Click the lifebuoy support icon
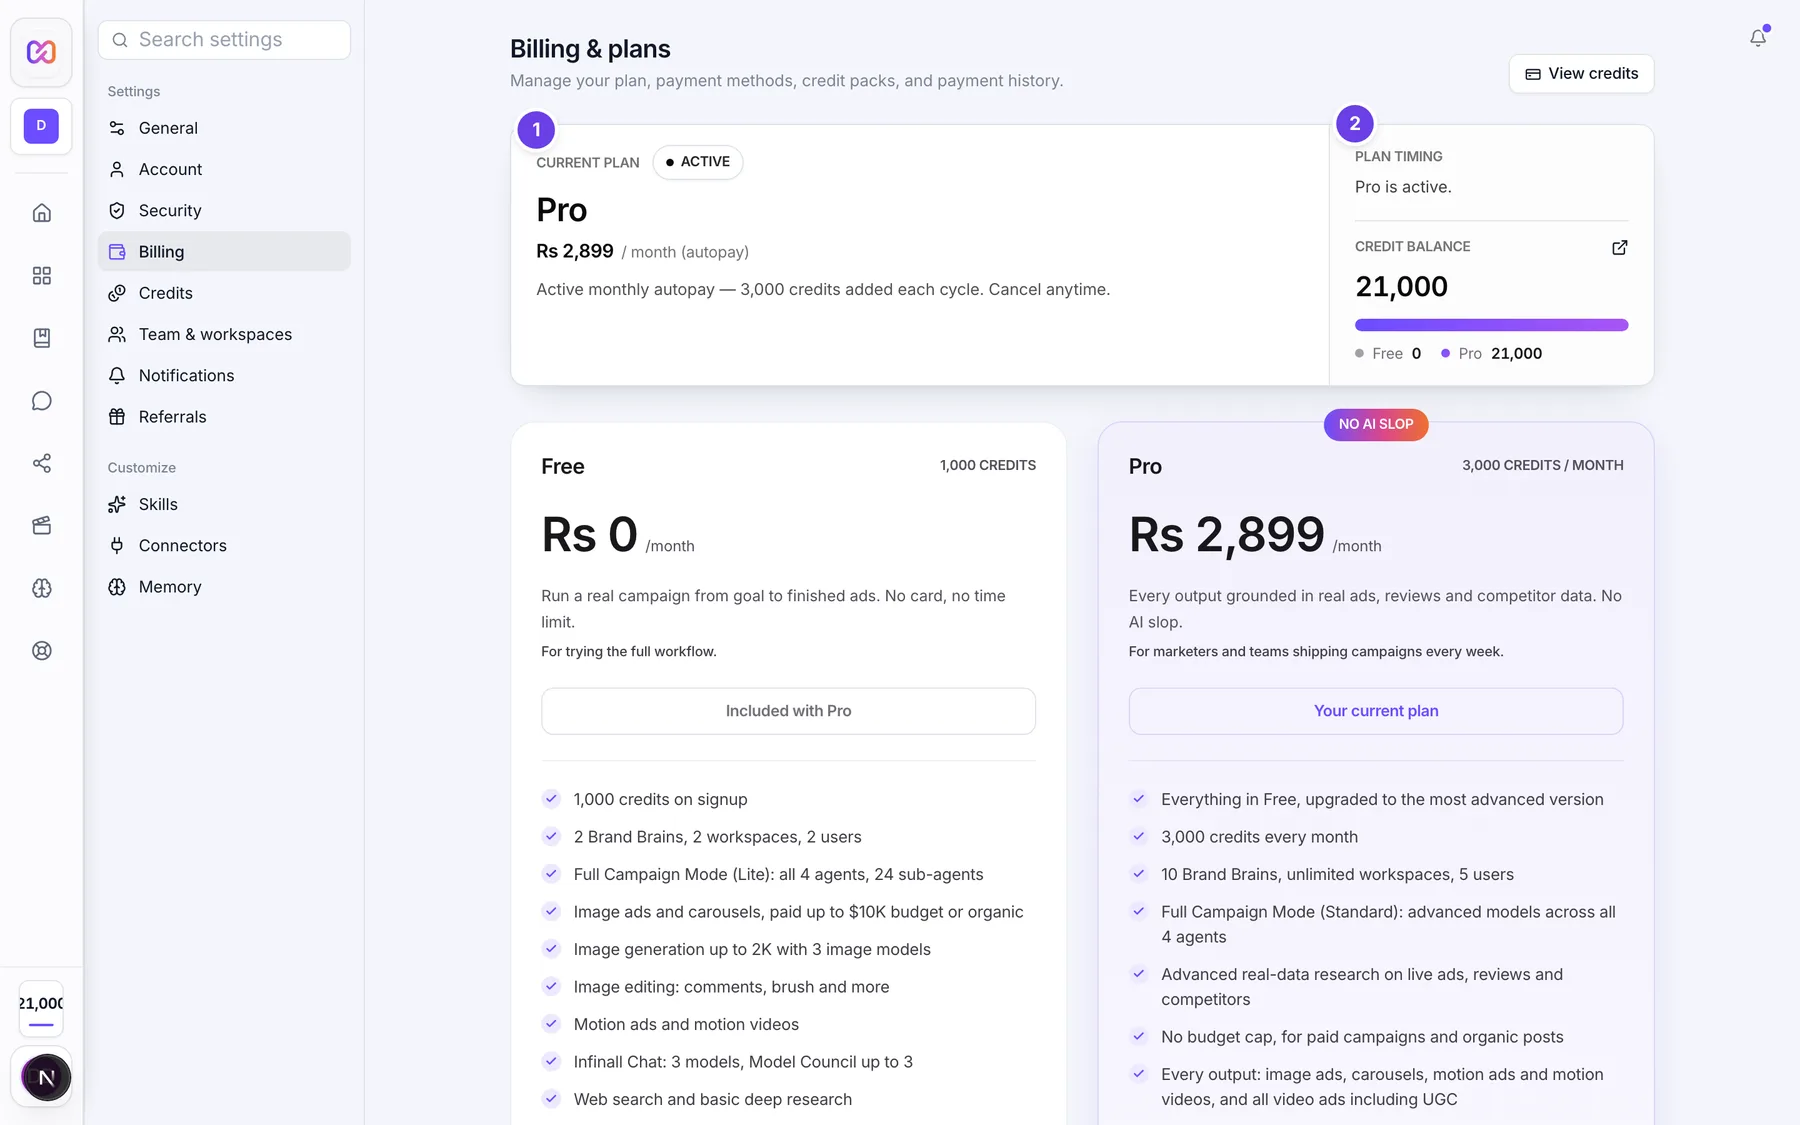This screenshot has width=1800, height=1125. click(x=41, y=650)
